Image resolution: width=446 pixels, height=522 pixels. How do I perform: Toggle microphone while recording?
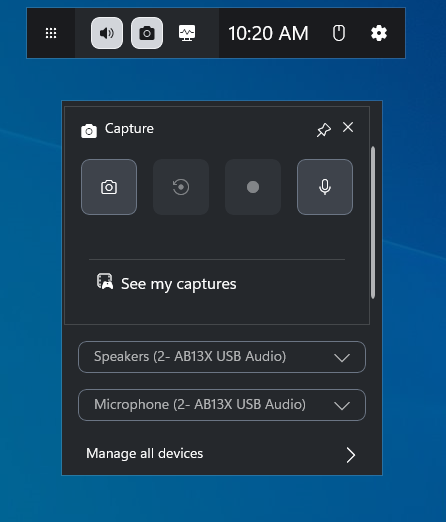coord(325,187)
